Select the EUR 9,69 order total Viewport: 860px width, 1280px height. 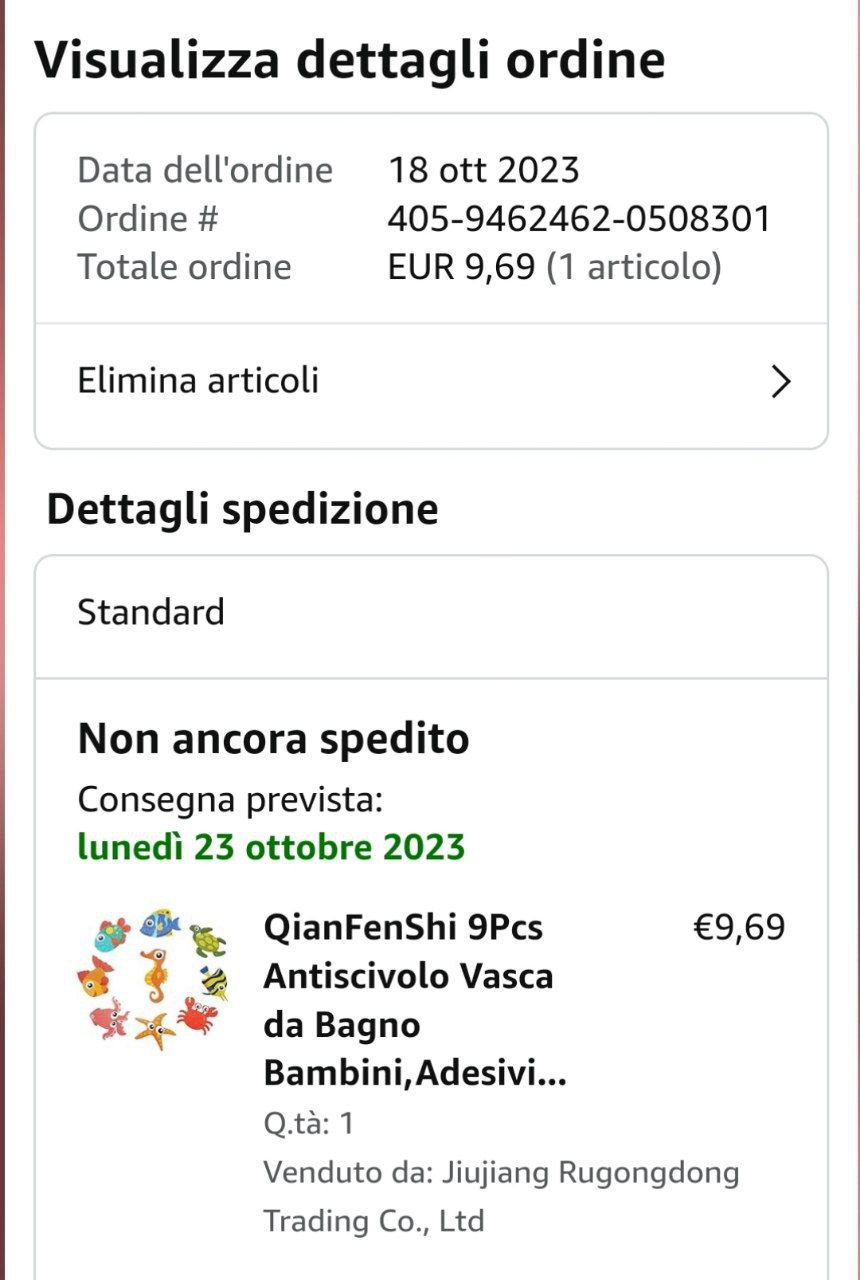pos(461,267)
